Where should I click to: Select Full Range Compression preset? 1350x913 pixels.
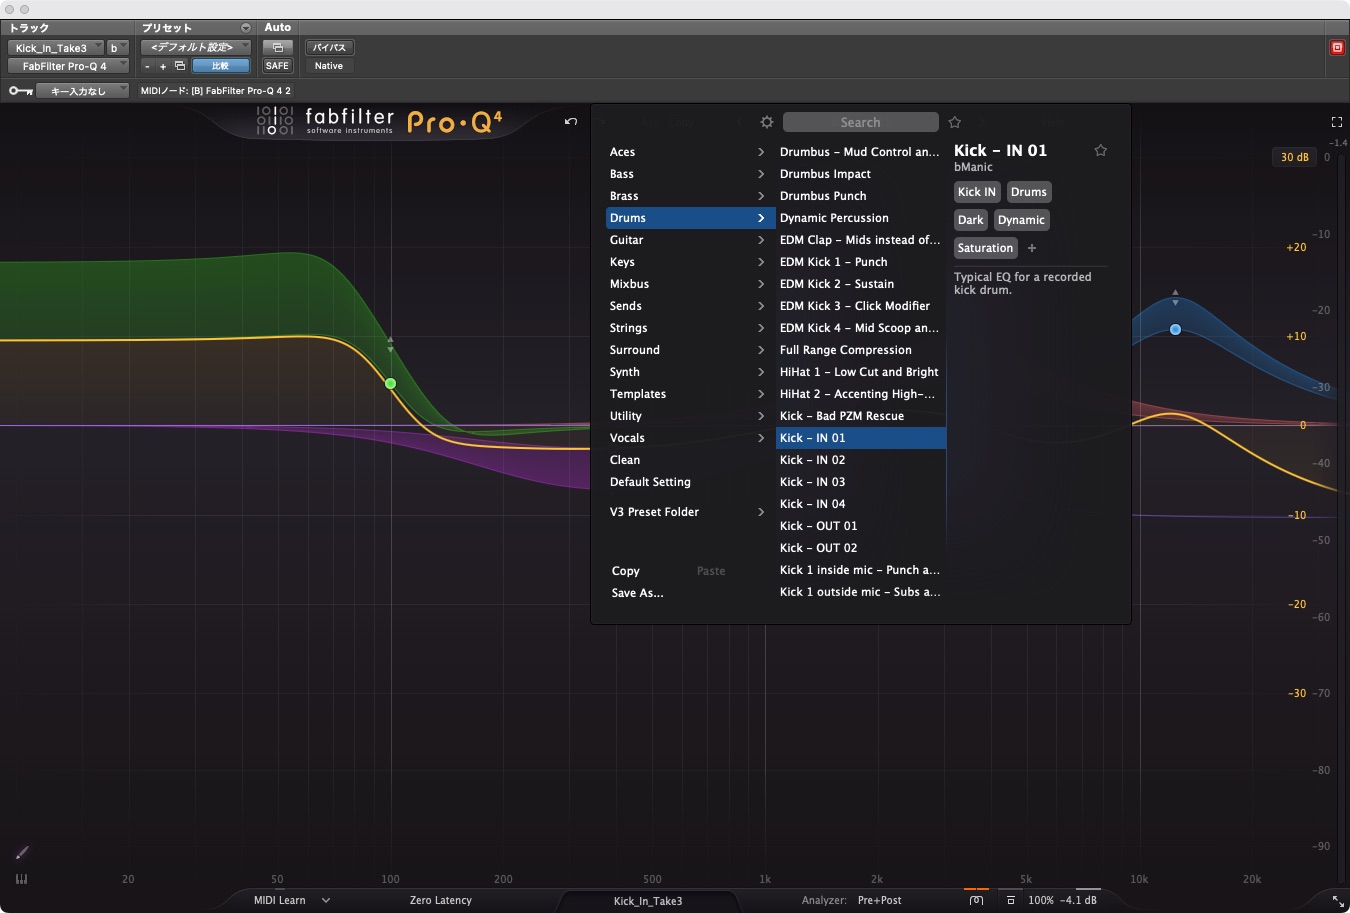tap(861, 350)
